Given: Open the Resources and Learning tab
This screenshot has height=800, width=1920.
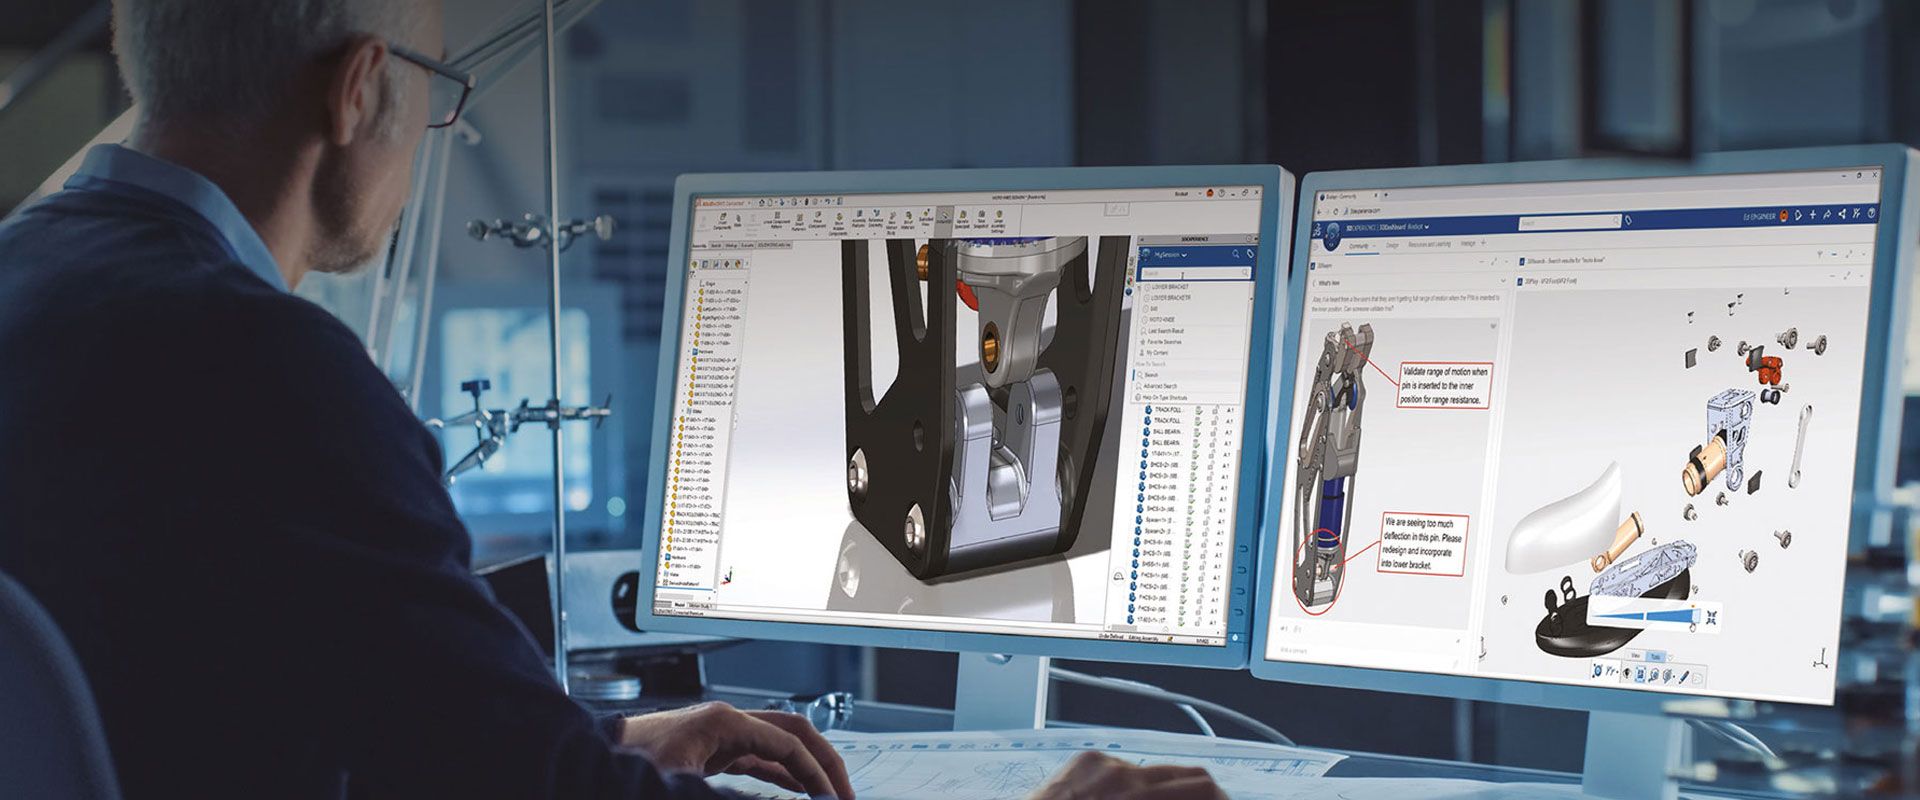Looking at the screenshot, I should (x=1429, y=244).
